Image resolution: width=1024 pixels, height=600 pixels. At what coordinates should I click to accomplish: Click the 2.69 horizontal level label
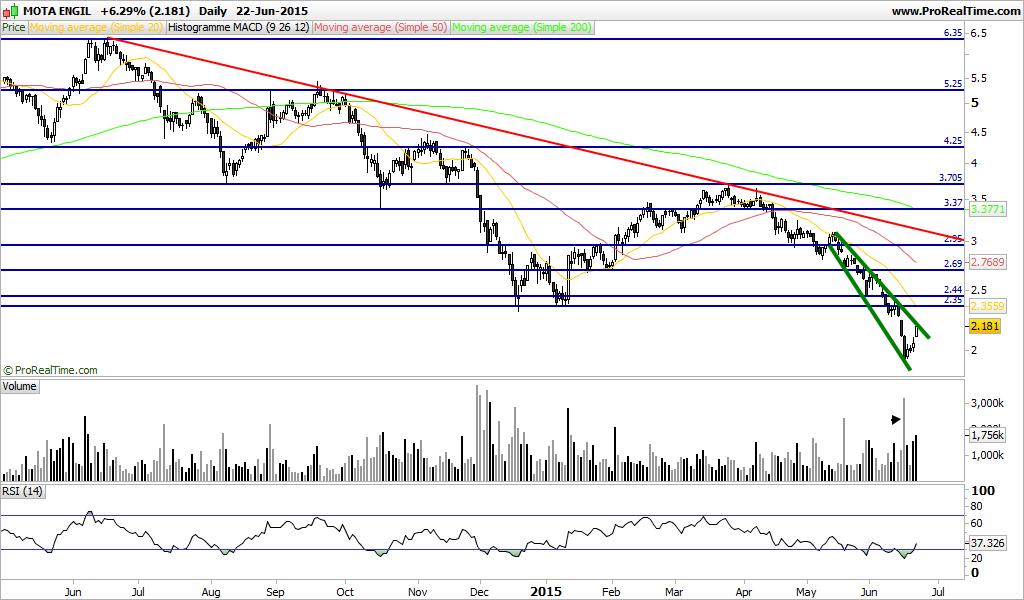coord(953,264)
